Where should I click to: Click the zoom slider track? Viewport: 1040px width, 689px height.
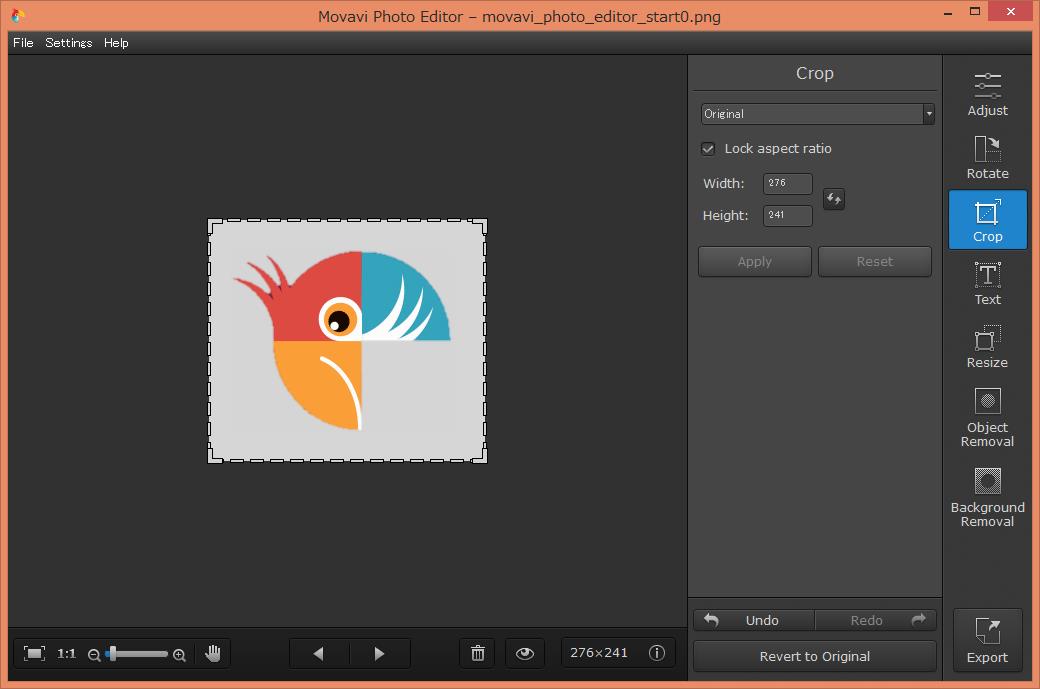pos(140,654)
